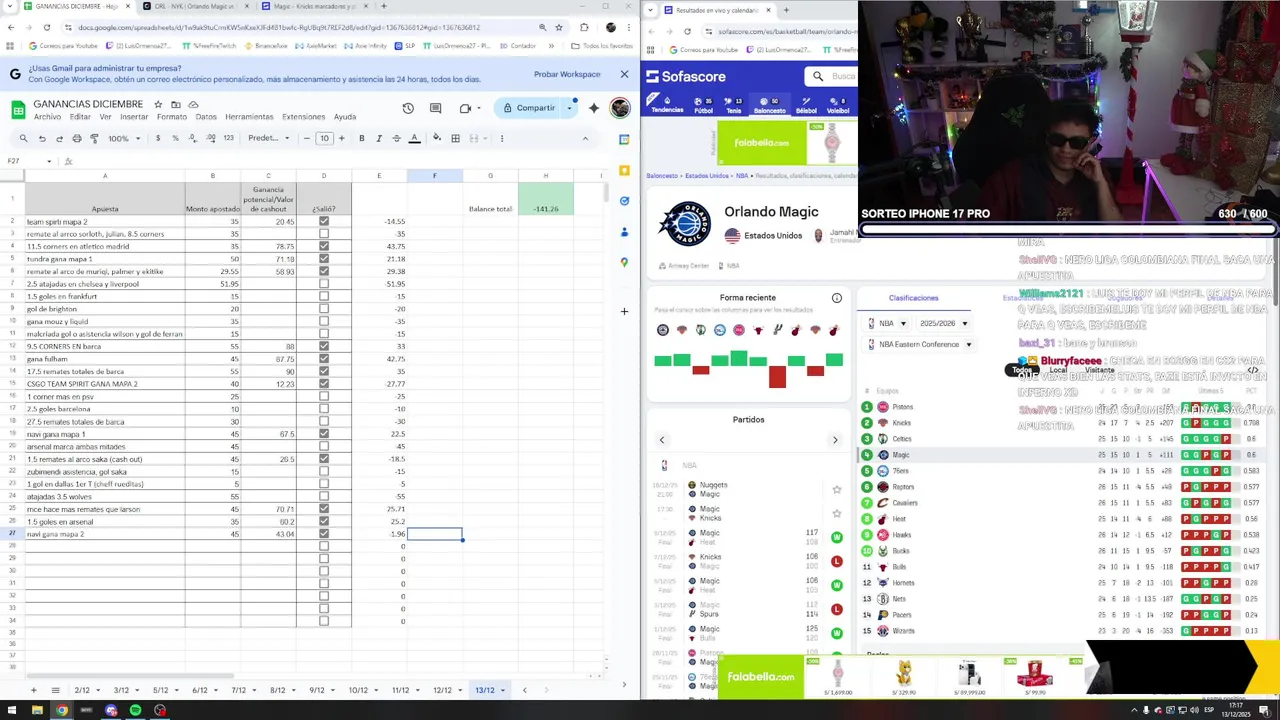The width and height of the screenshot is (1280, 720).
Task: Toggle checkbox in 11.5 corners en atletico madrid row
Action: (x=323, y=246)
